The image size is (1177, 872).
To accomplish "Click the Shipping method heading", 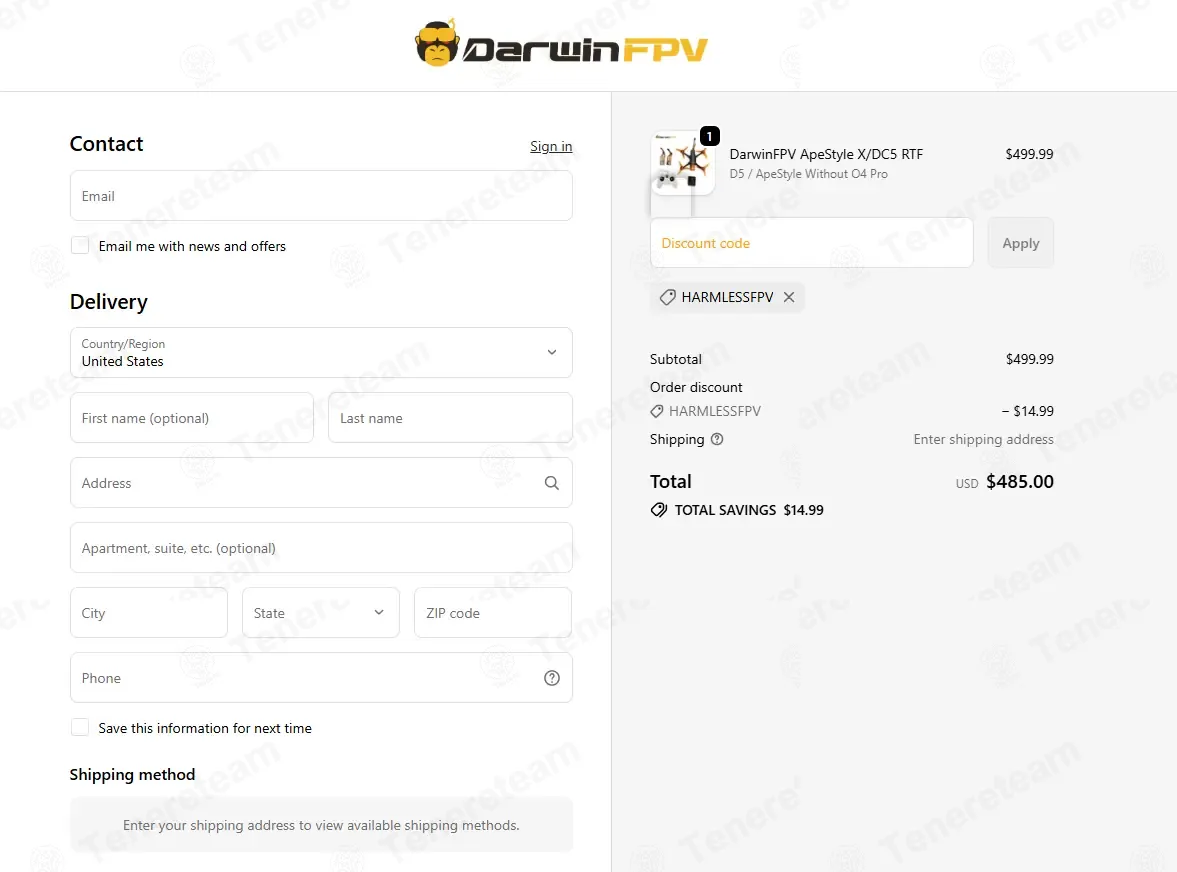I will tap(132, 774).
